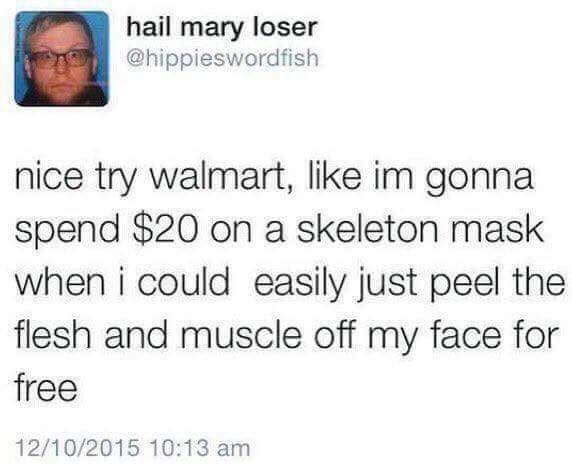This screenshot has width=572, height=476.
Task: Click the word mask in tweet
Action: coord(496,230)
